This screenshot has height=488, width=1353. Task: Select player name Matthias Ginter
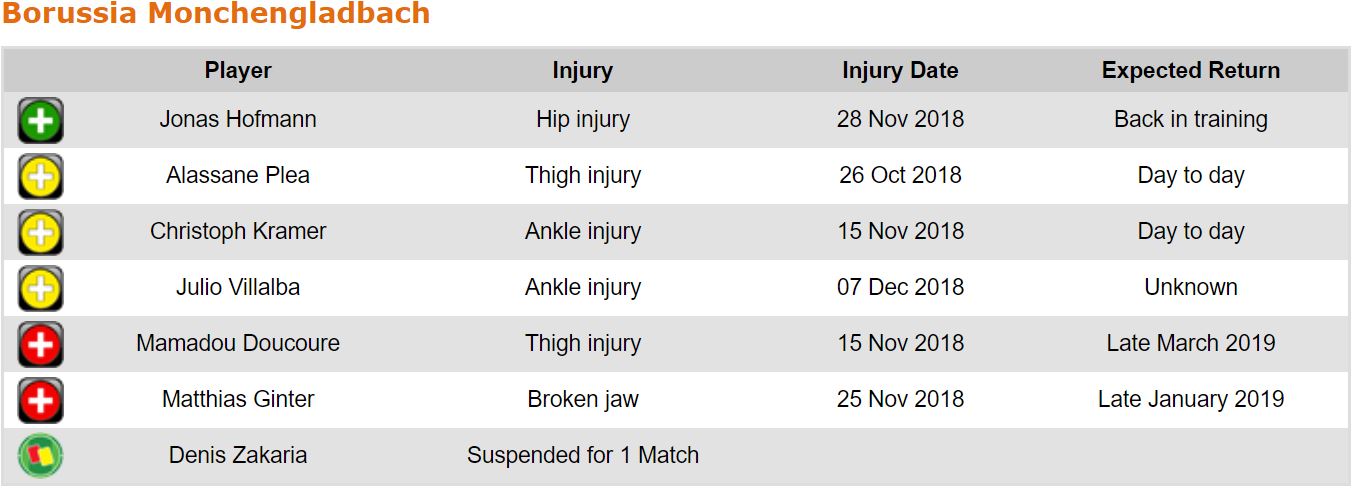(x=238, y=399)
